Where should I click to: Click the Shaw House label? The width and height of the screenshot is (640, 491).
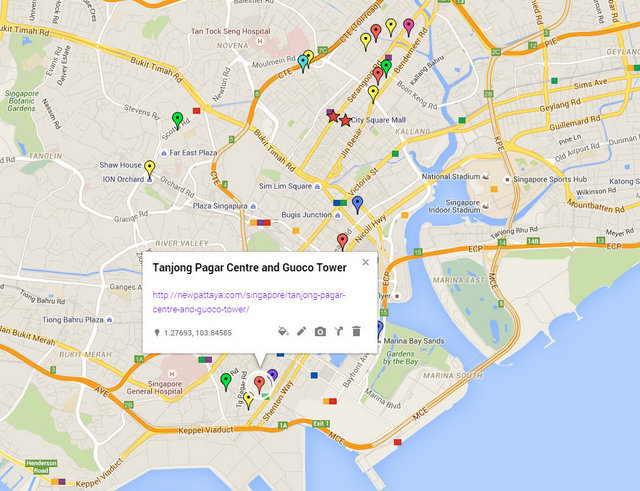pyautogui.click(x=120, y=165)
